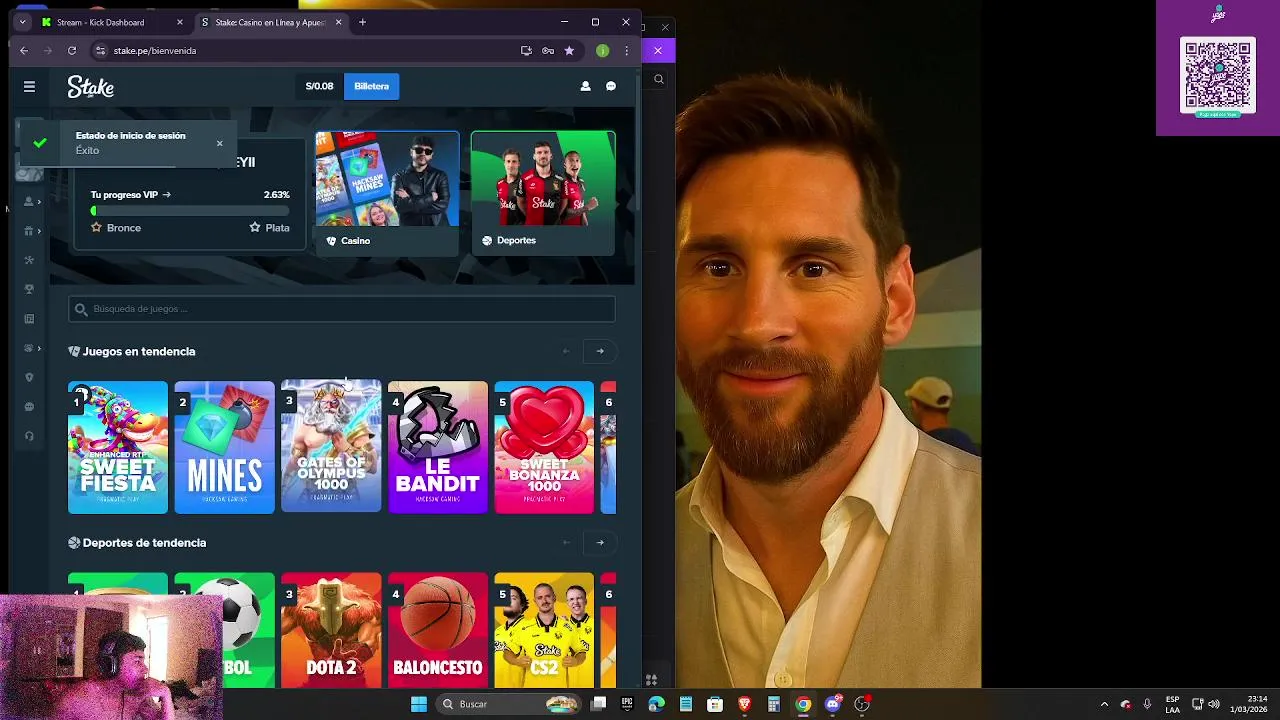Open the user profile icon in Stake header

tap(585, 86)
